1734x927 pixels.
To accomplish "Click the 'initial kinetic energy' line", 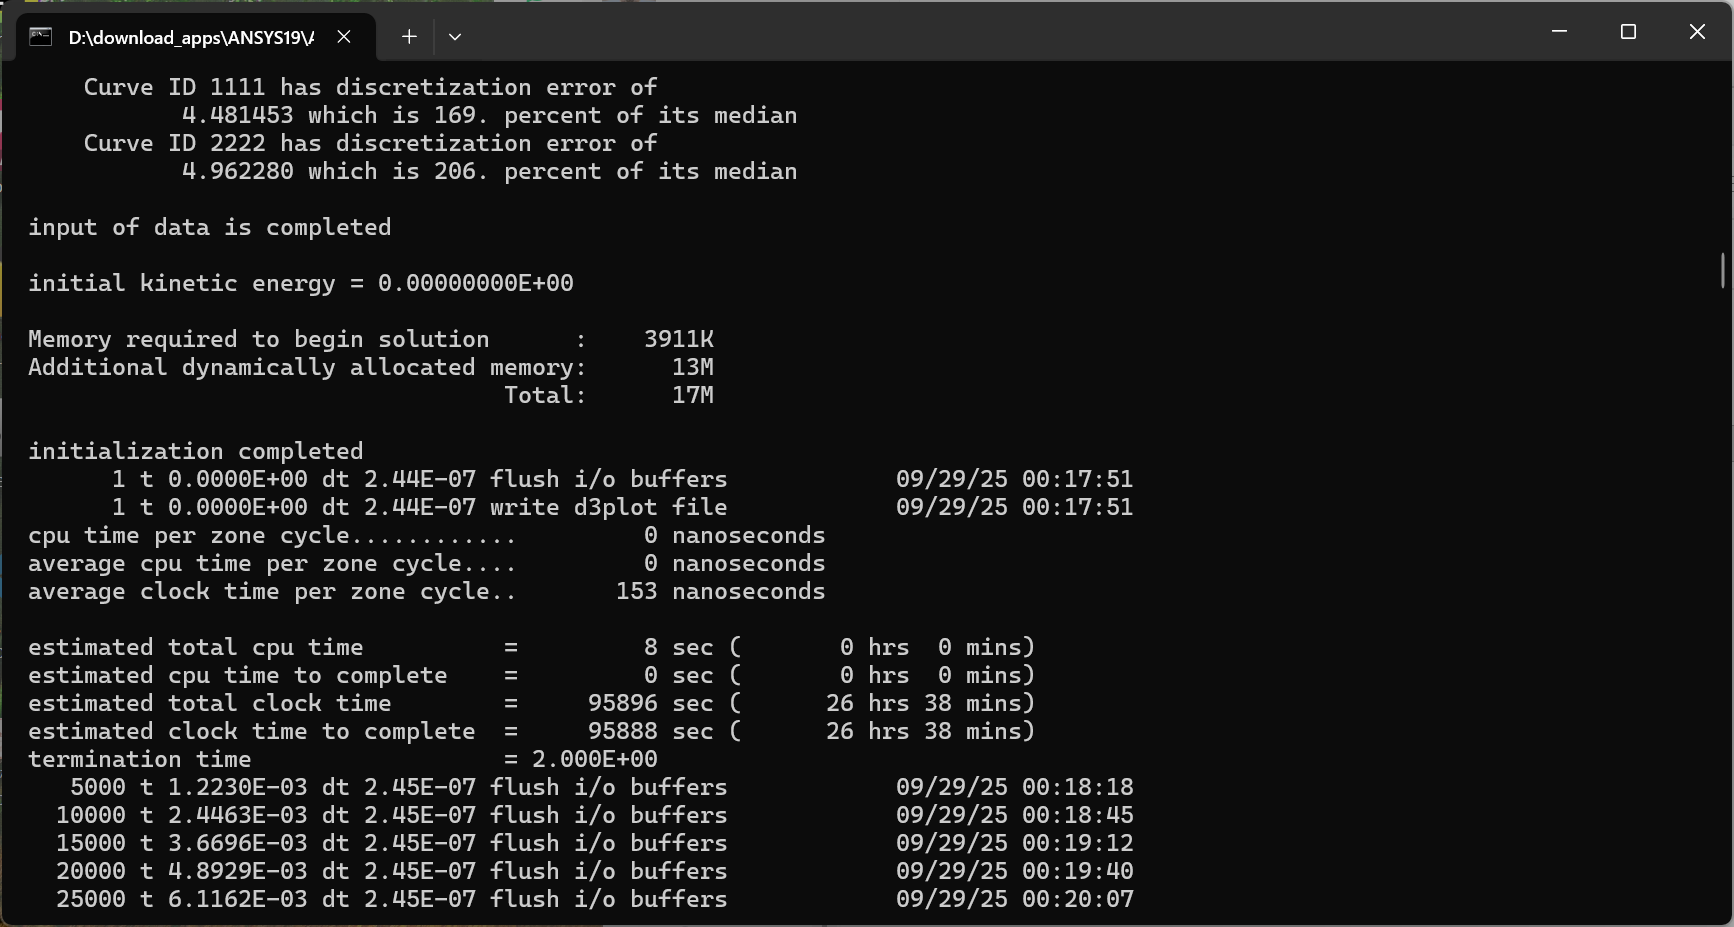I will [301, 283].
